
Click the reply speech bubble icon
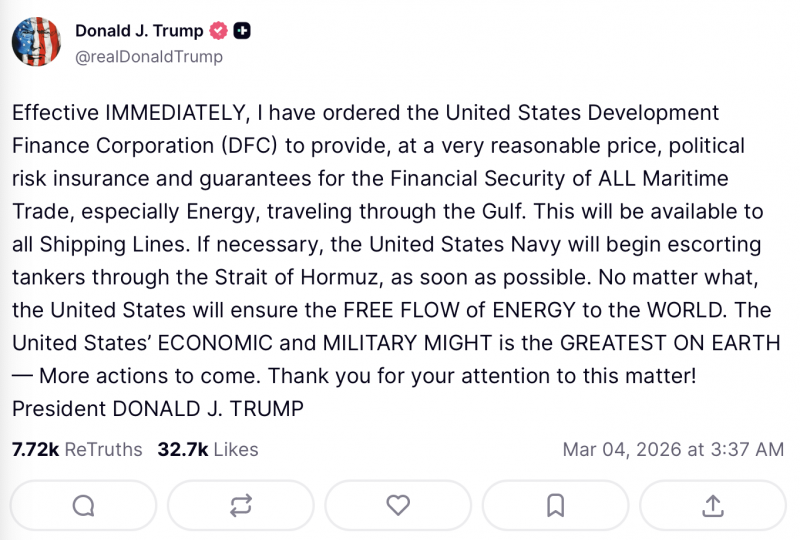pyautogui.click(x=84, y=506)
